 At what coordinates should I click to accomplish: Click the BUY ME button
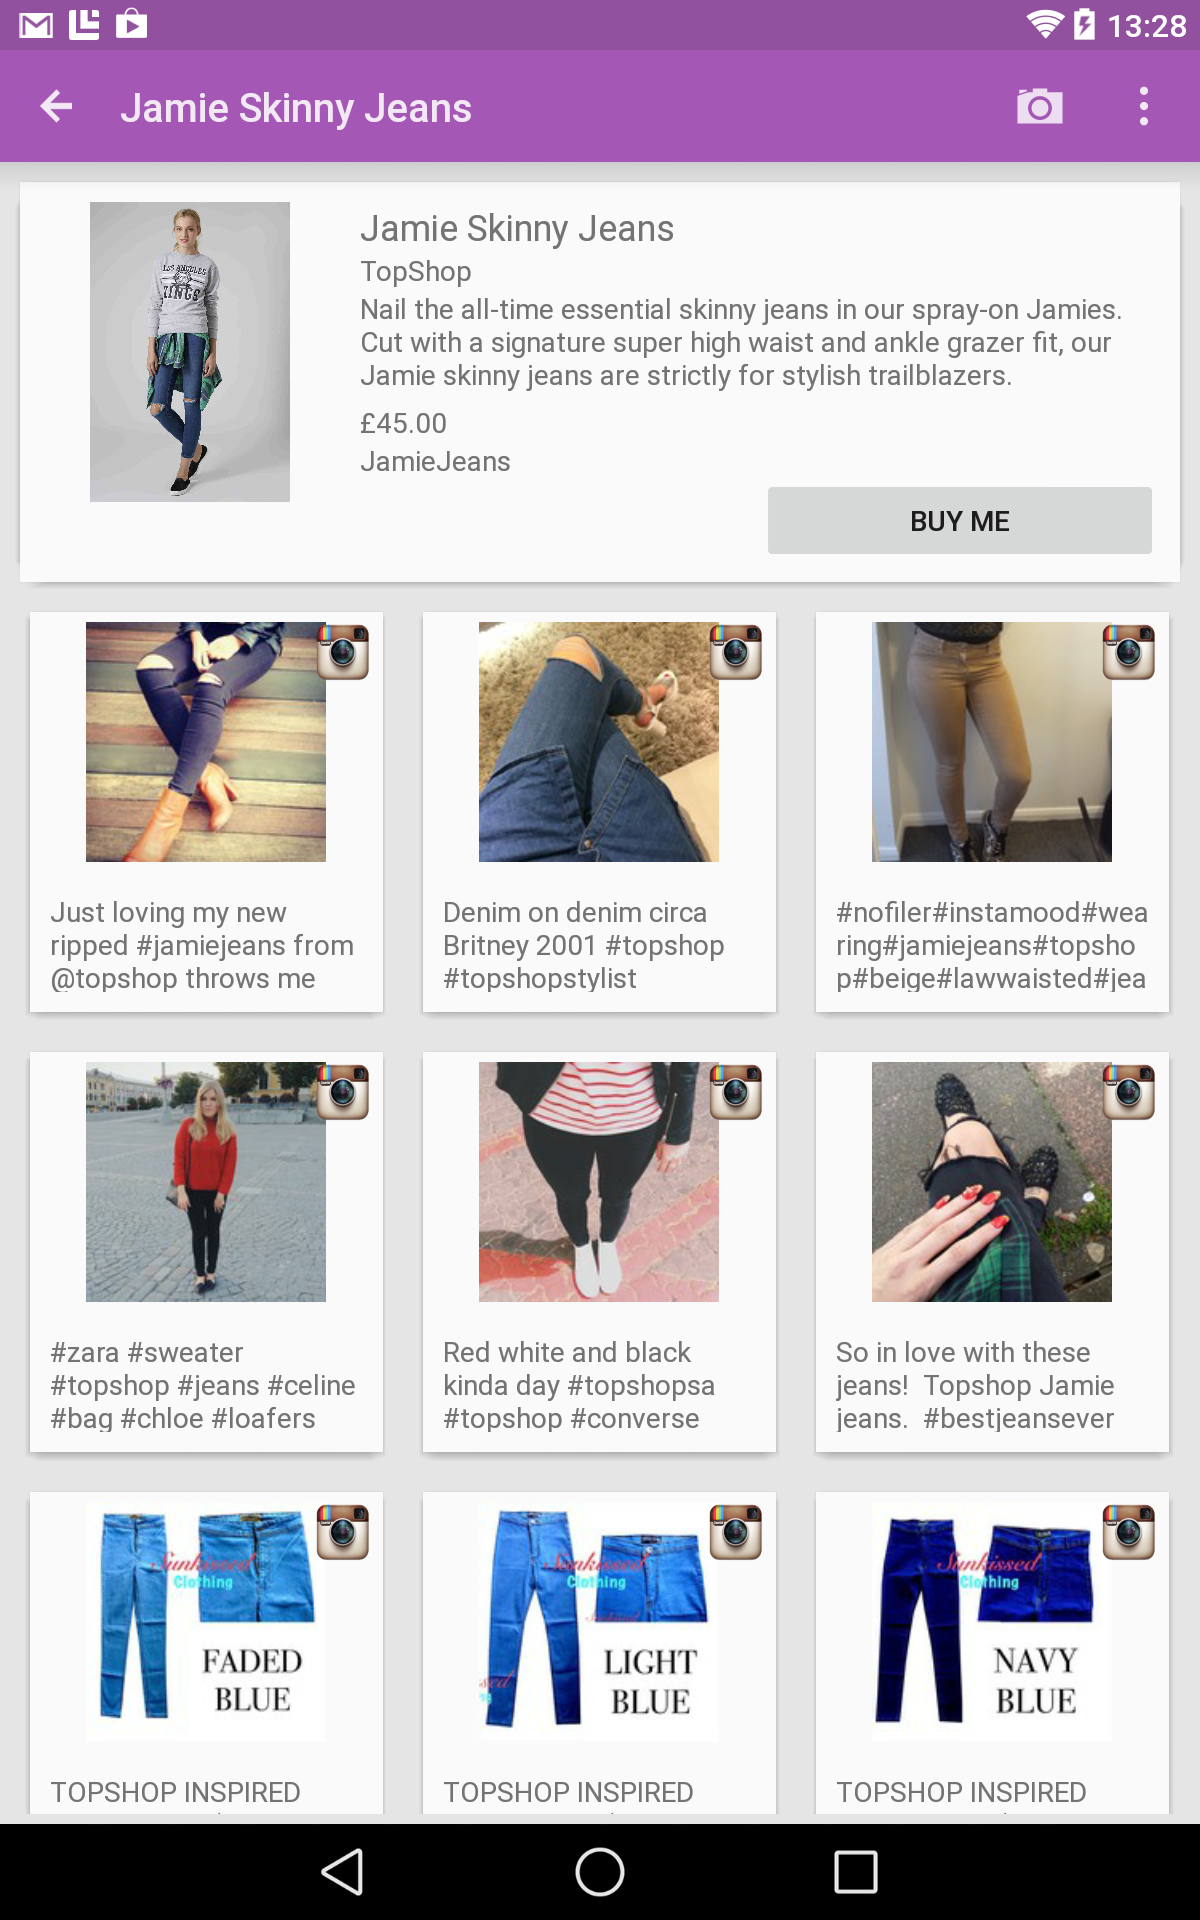click(960, 520)
